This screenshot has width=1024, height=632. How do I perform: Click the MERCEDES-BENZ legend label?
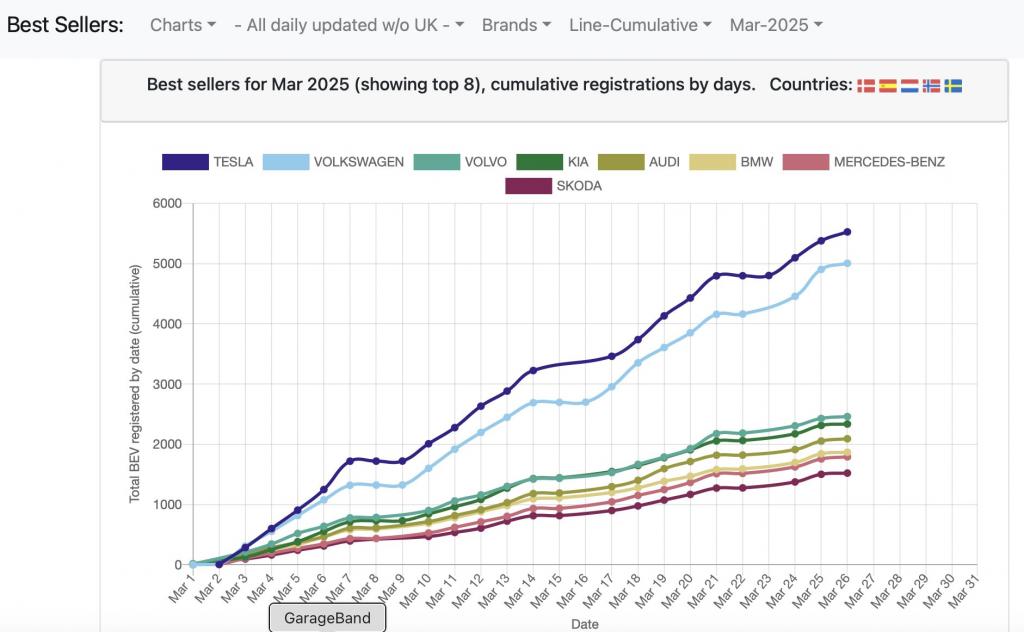[x=889, y=162]
